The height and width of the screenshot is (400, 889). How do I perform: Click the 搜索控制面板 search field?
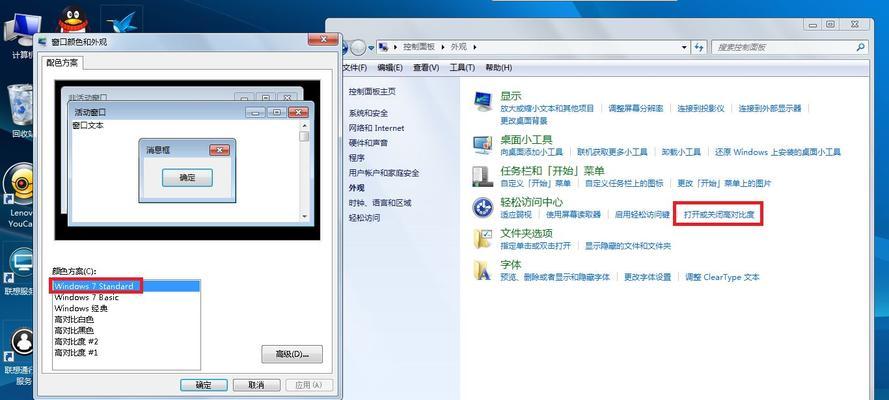coord(789,48)
